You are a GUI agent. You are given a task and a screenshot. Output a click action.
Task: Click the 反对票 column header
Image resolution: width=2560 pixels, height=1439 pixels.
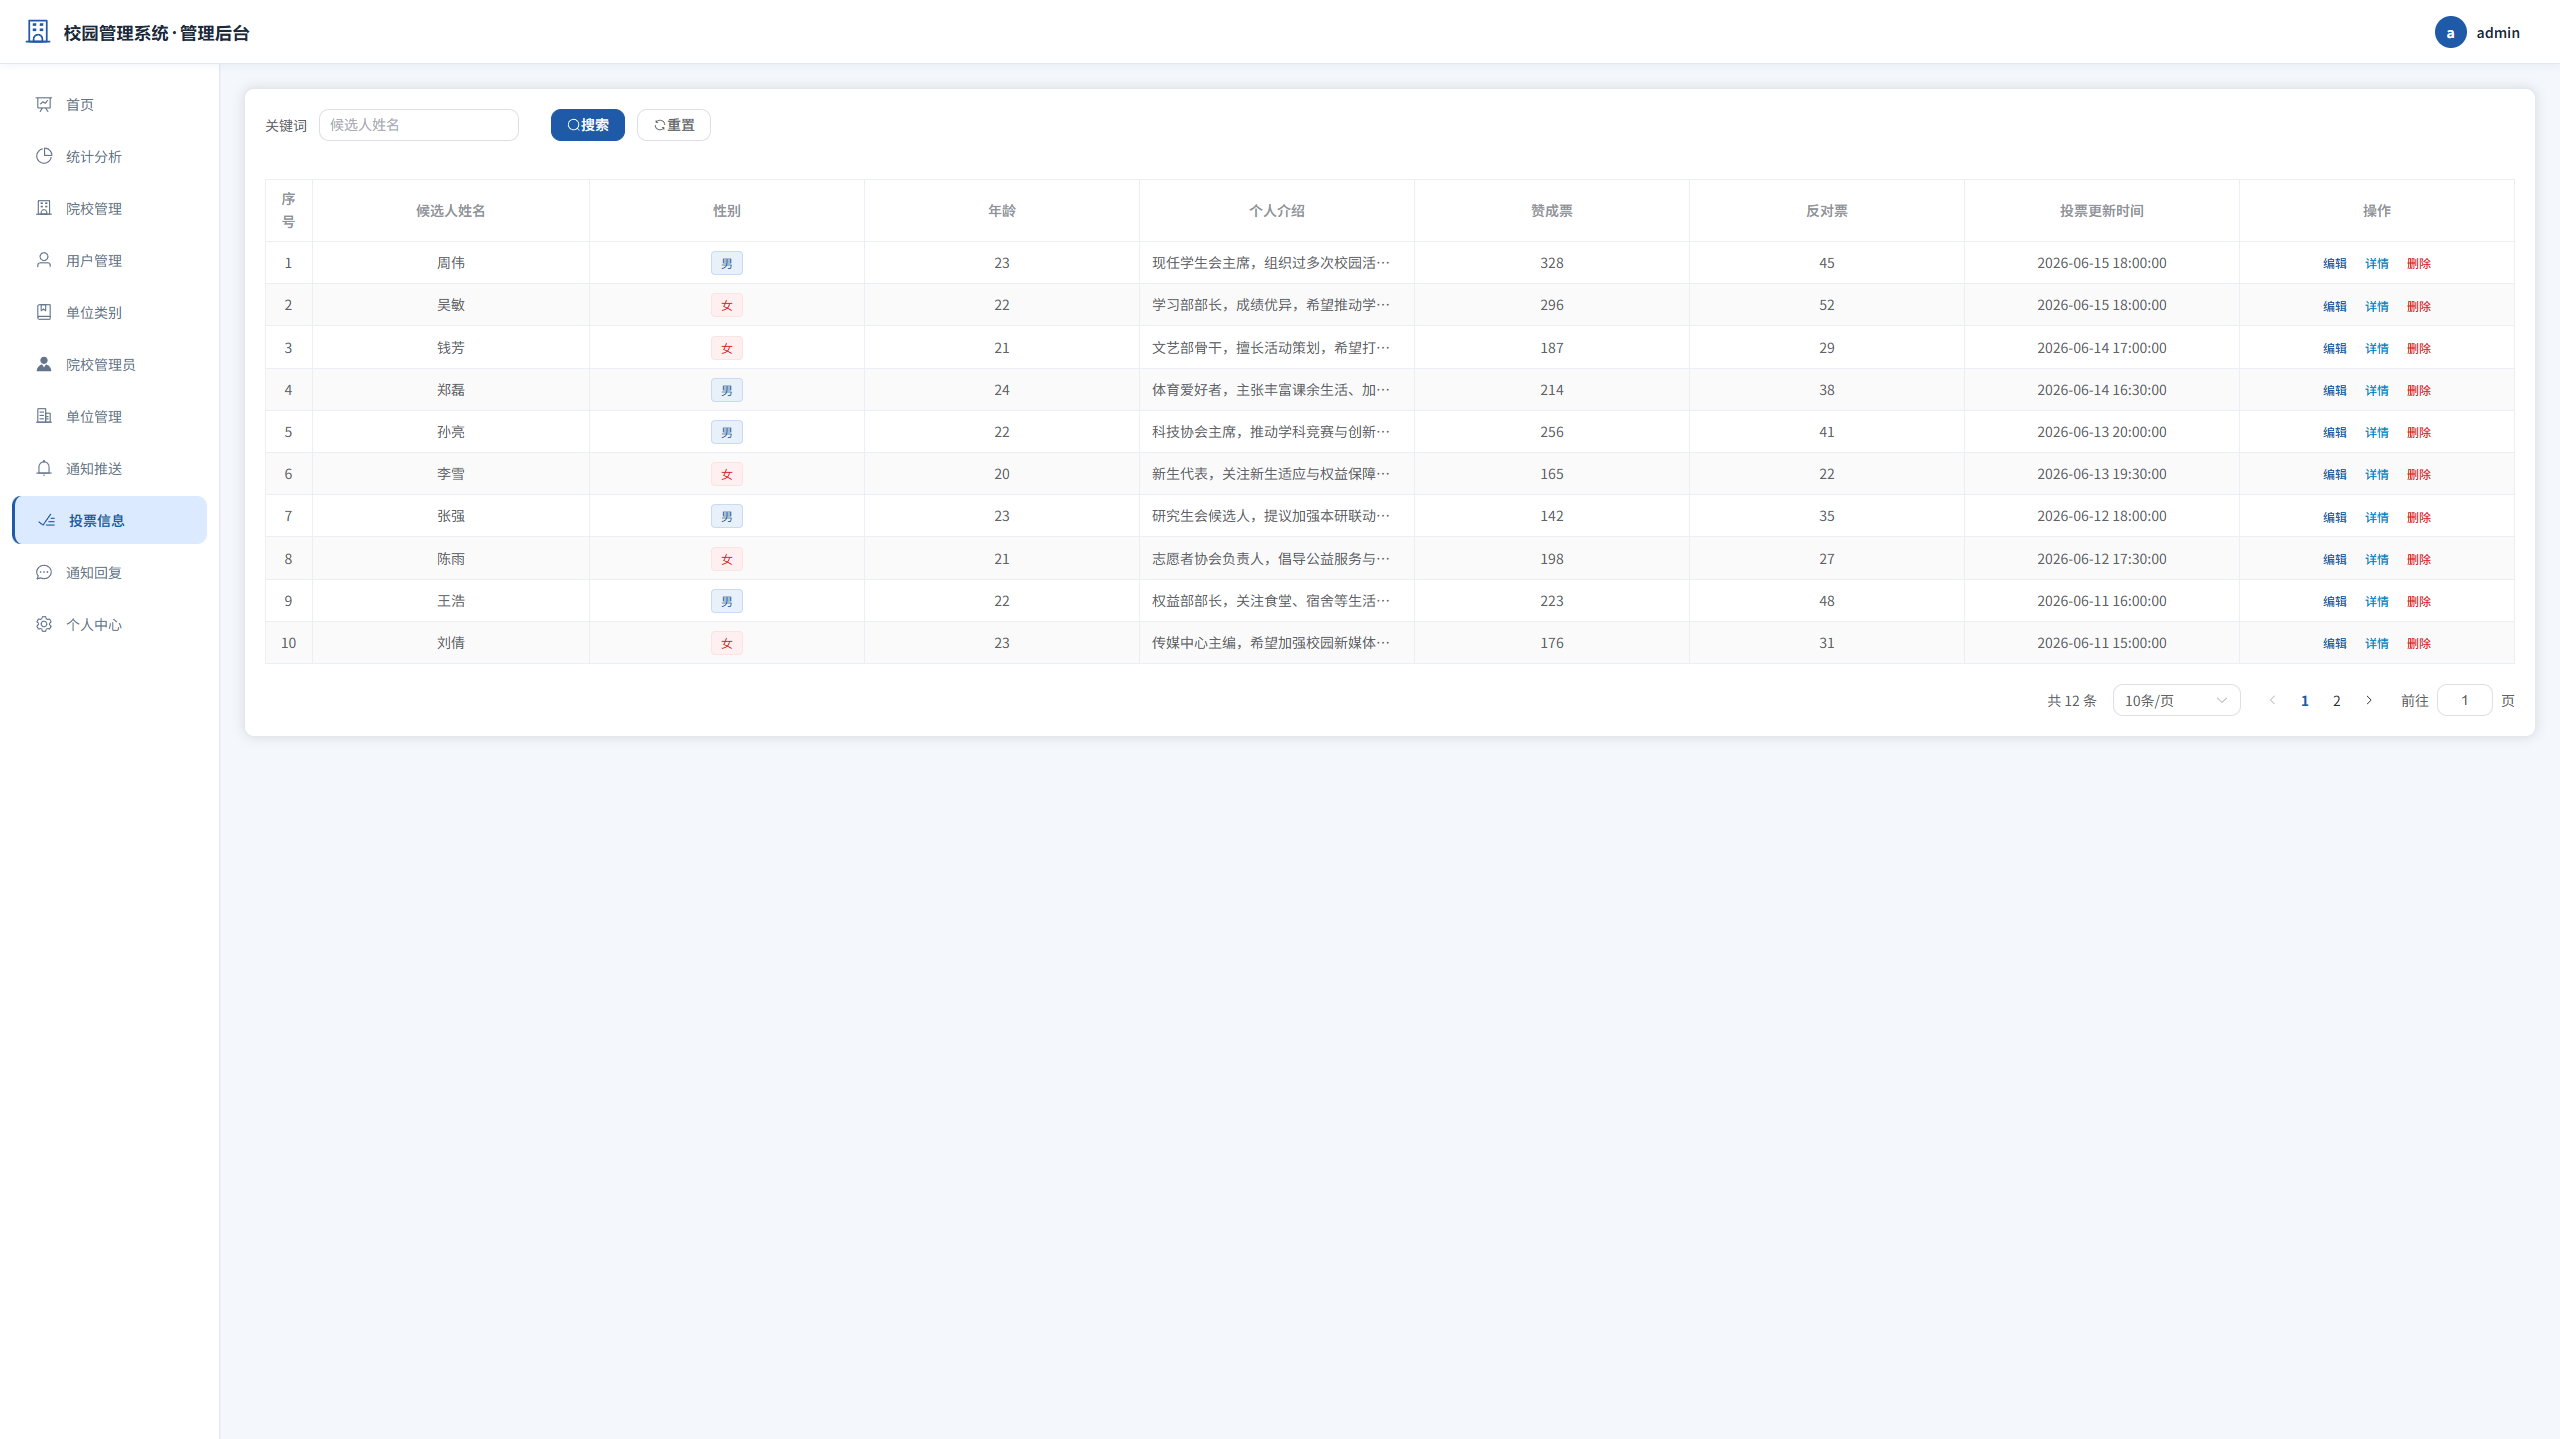pyautogui.click(x=1827, y=211)
